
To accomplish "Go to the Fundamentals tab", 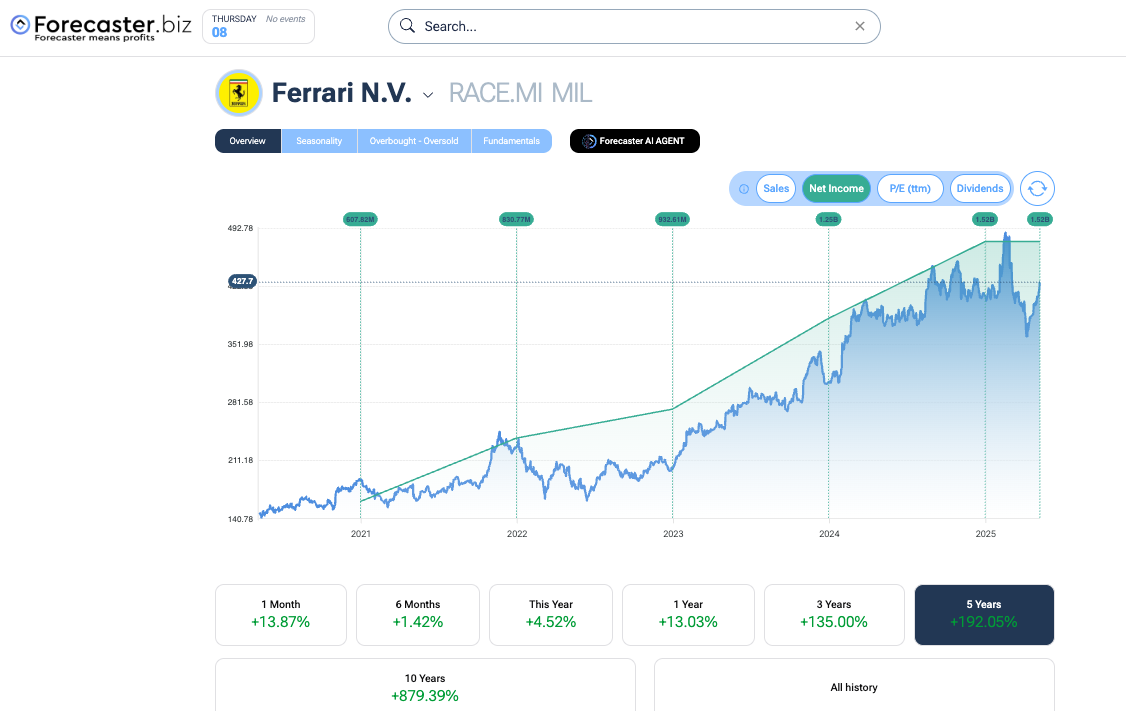I will [511, 141].
